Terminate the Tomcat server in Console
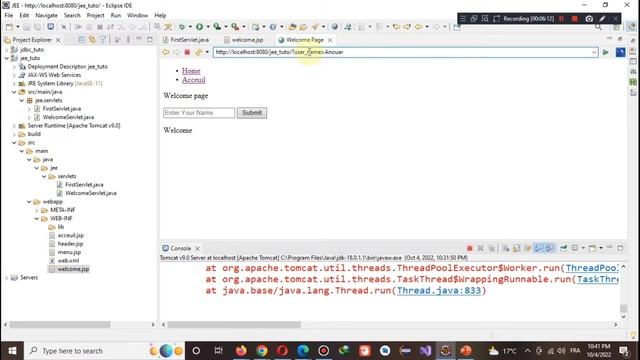 point(470,248)
